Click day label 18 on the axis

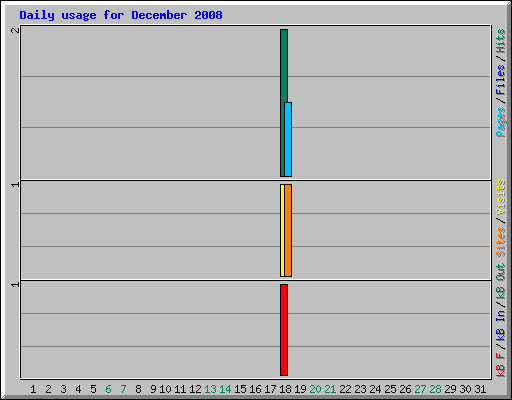pos(285,389)
